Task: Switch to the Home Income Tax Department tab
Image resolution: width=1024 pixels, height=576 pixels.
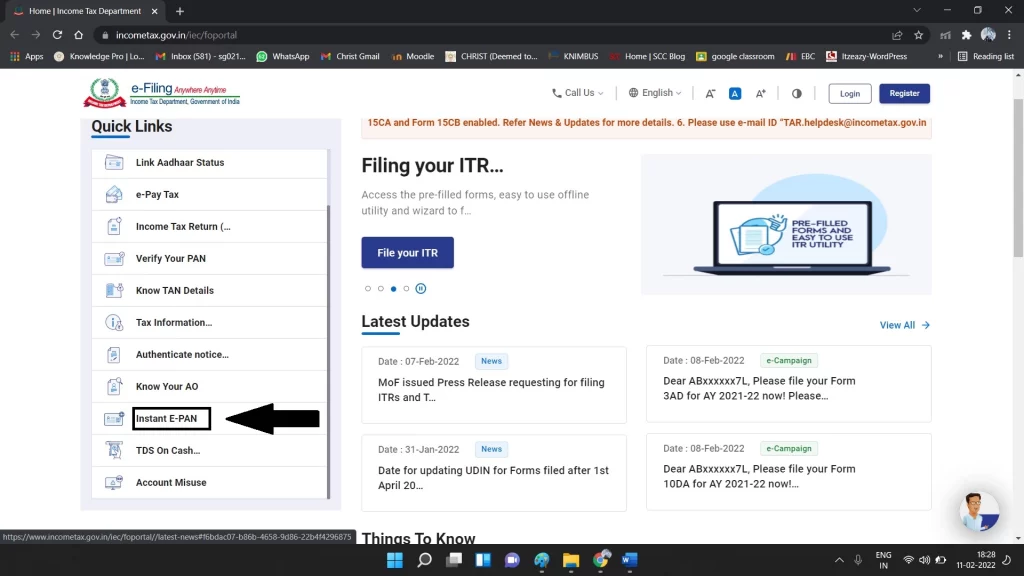Action: pyautogui.click(x=85, y=11)
